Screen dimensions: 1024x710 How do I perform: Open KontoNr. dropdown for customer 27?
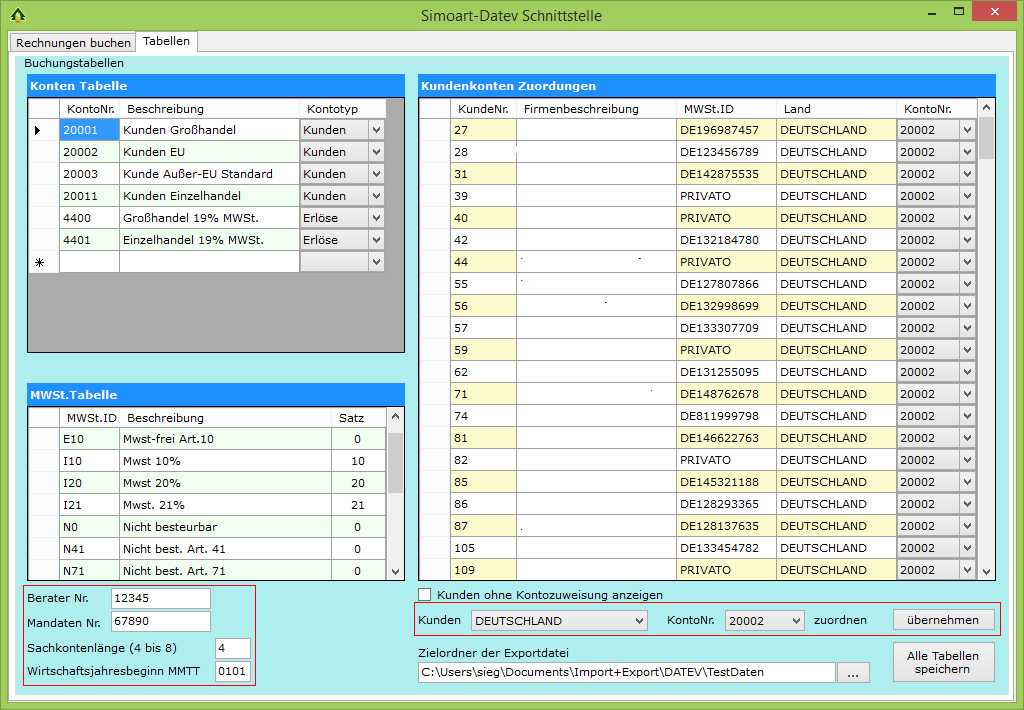coord(967,130)
